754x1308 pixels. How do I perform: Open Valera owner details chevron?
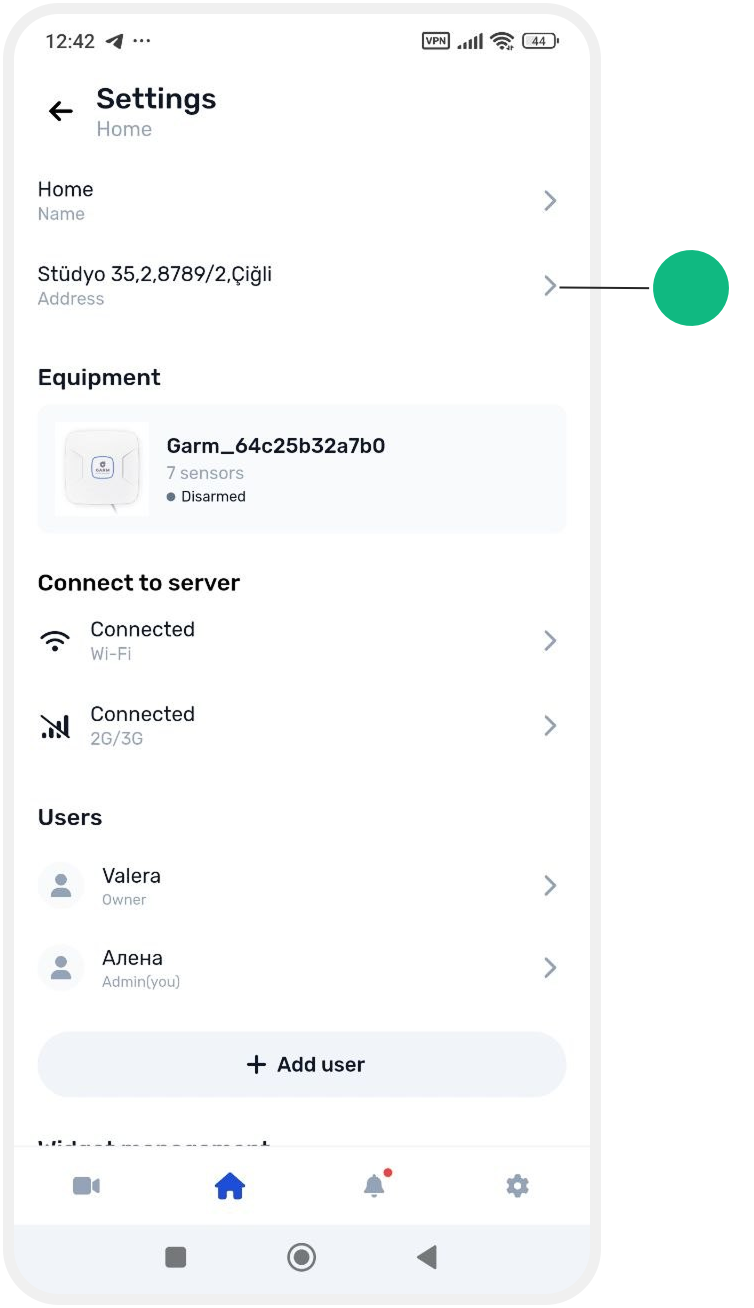(550, 885)
